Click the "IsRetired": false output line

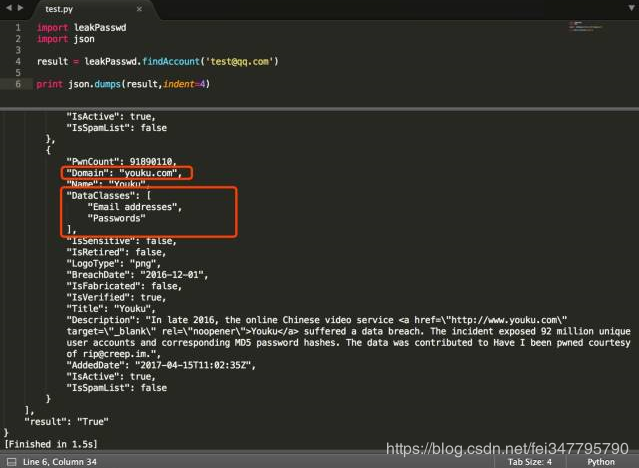[116, 252]
